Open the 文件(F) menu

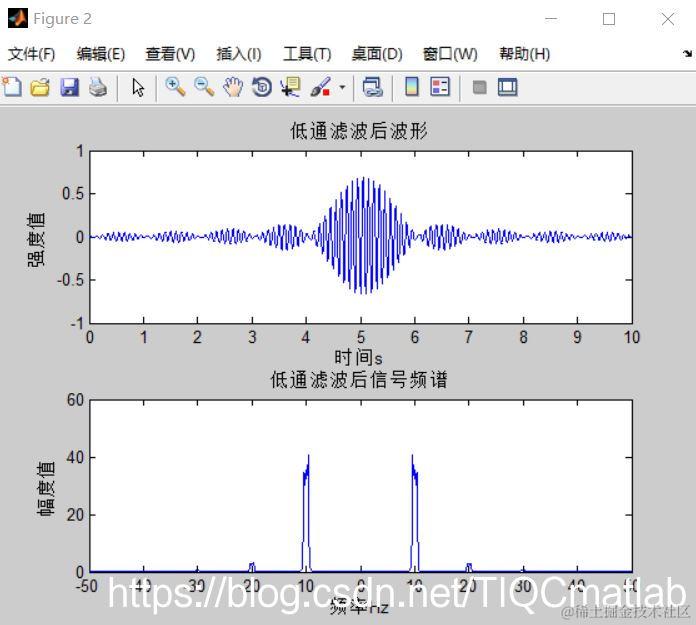tap(32, 54)
